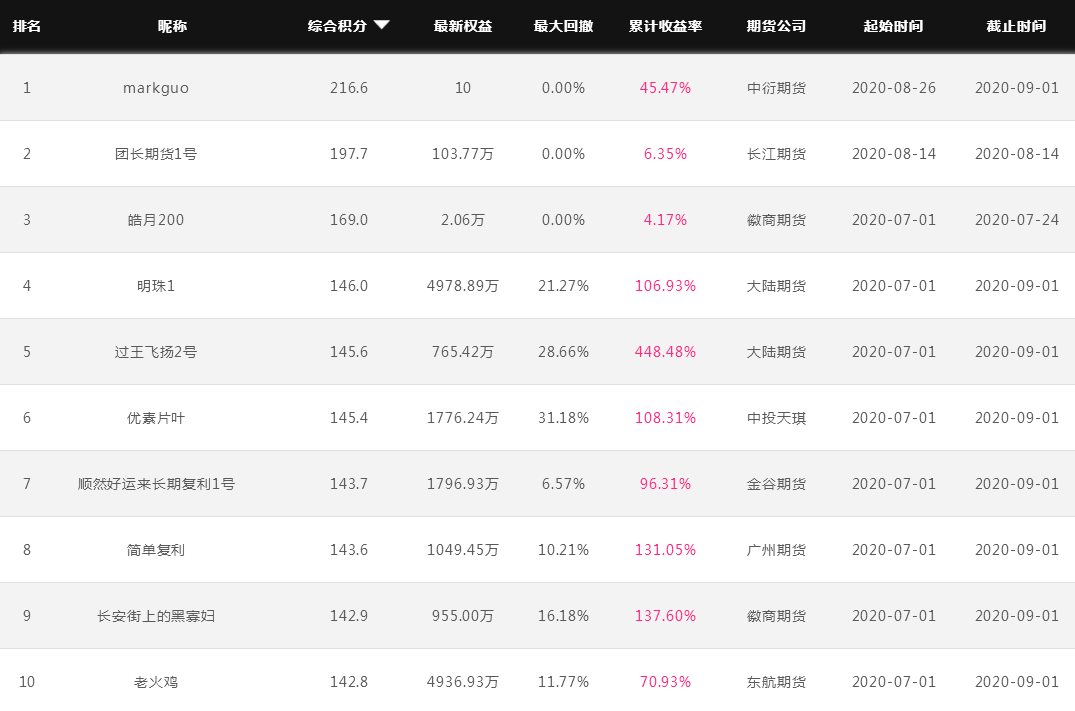Open the 皓月200 nickname link
This screenshot has height=711, width=1075.
pyautogui.click(x=156, y=220)
